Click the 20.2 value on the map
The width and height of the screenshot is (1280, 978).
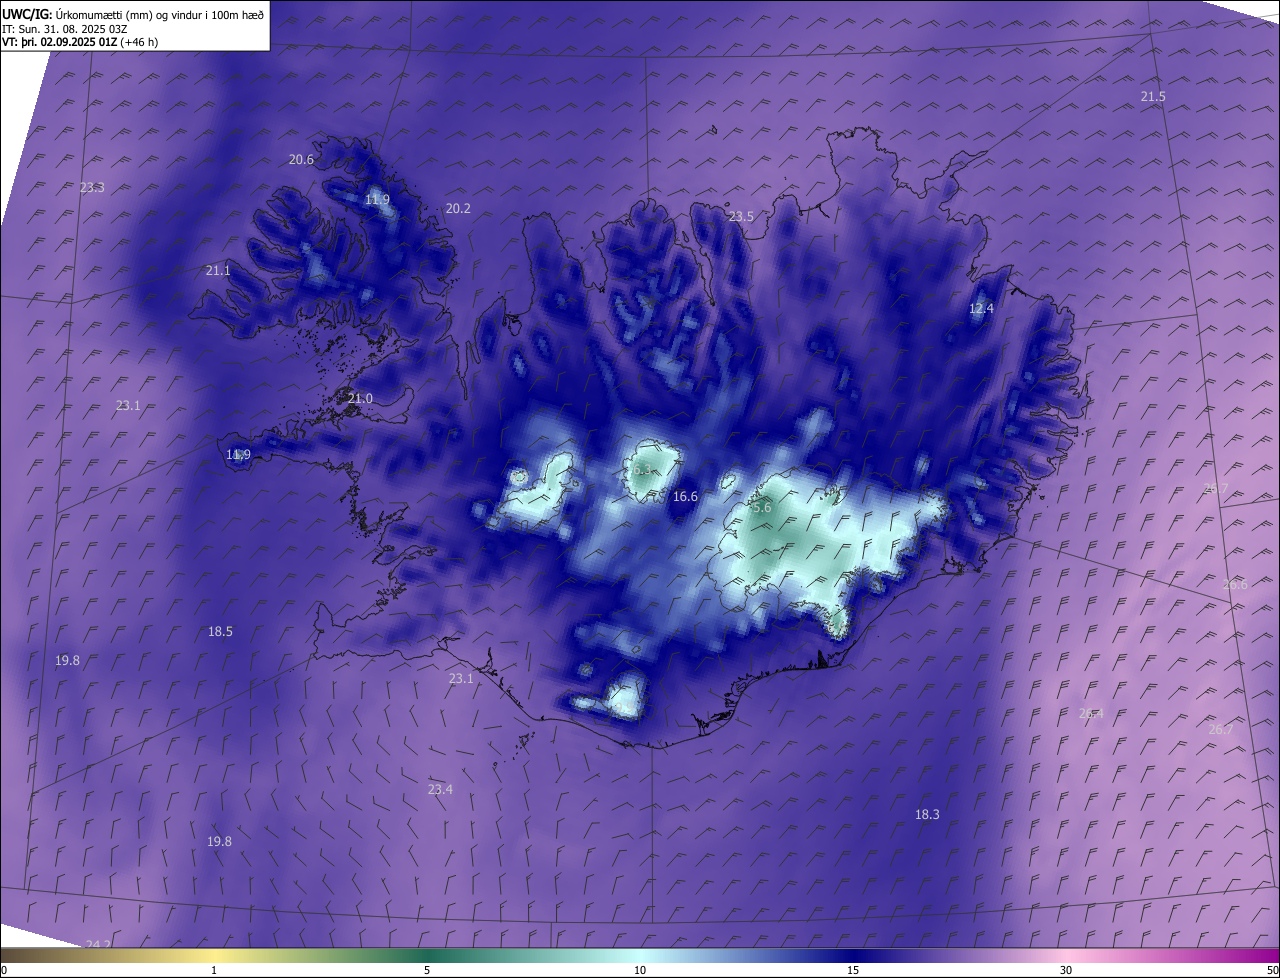click(458, 208)
